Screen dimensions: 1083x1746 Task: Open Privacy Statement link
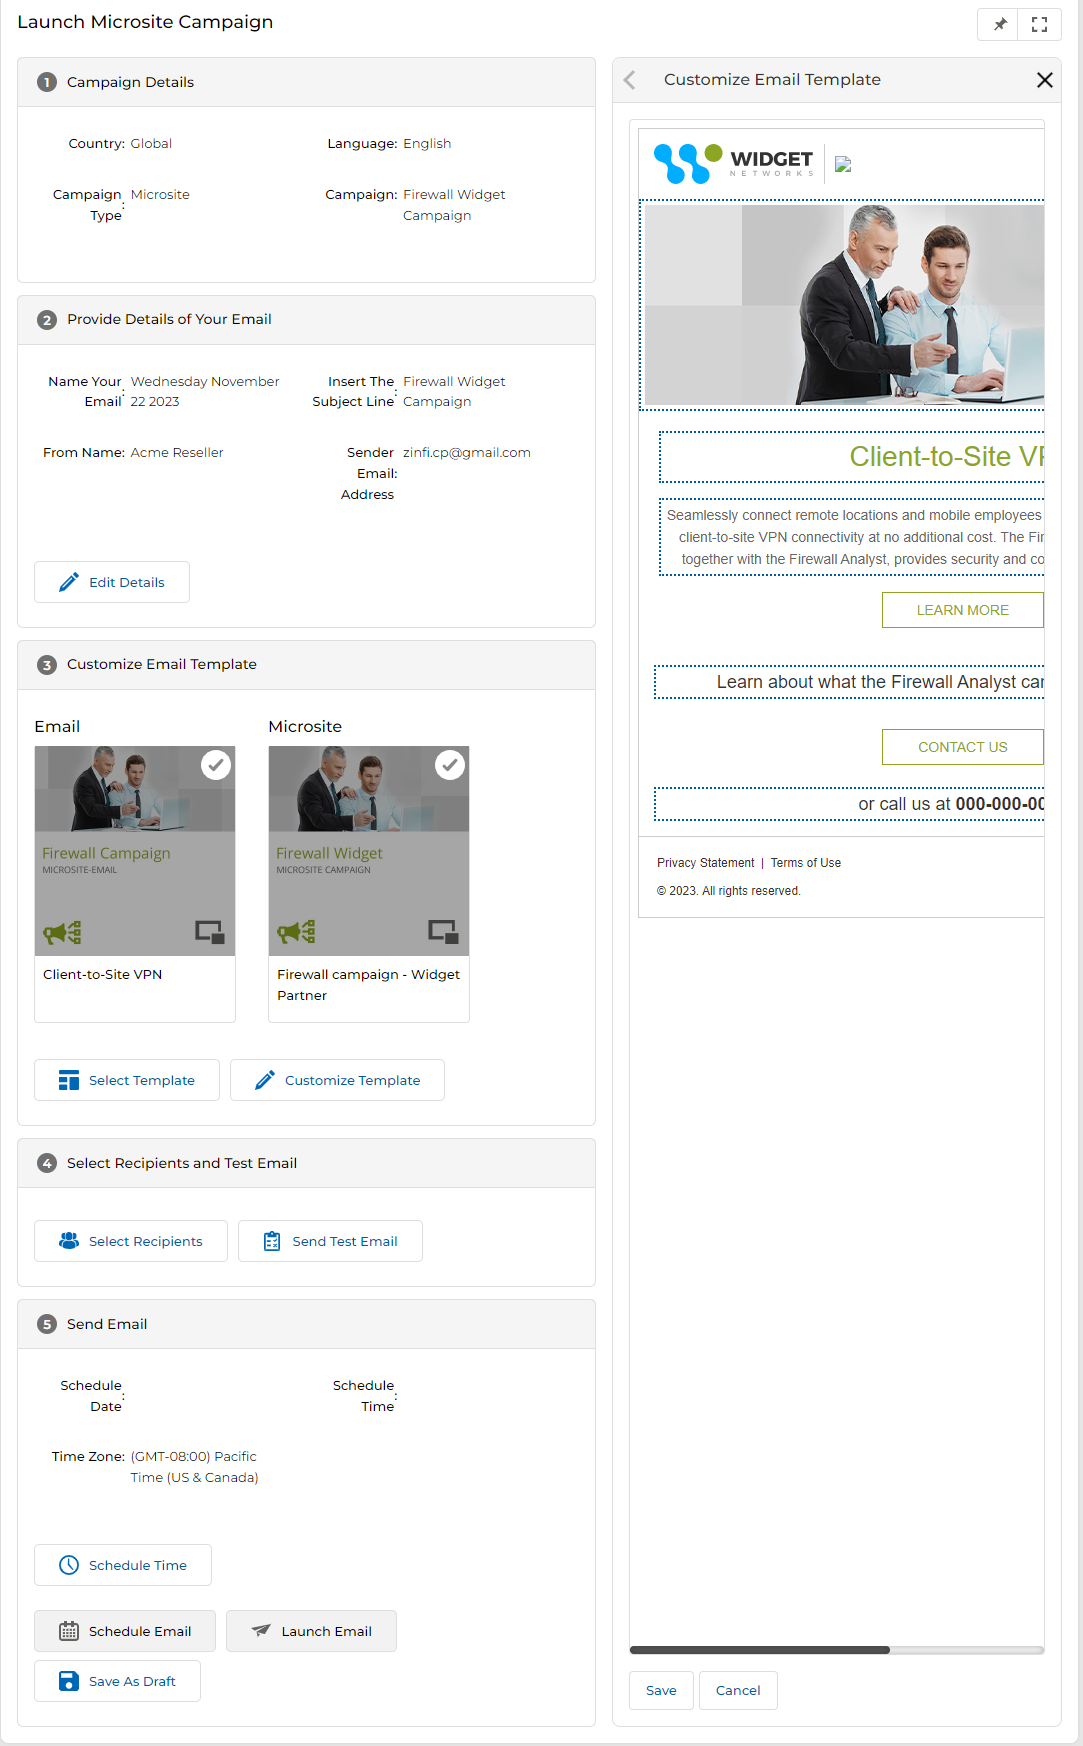click(x=706, y=863)
